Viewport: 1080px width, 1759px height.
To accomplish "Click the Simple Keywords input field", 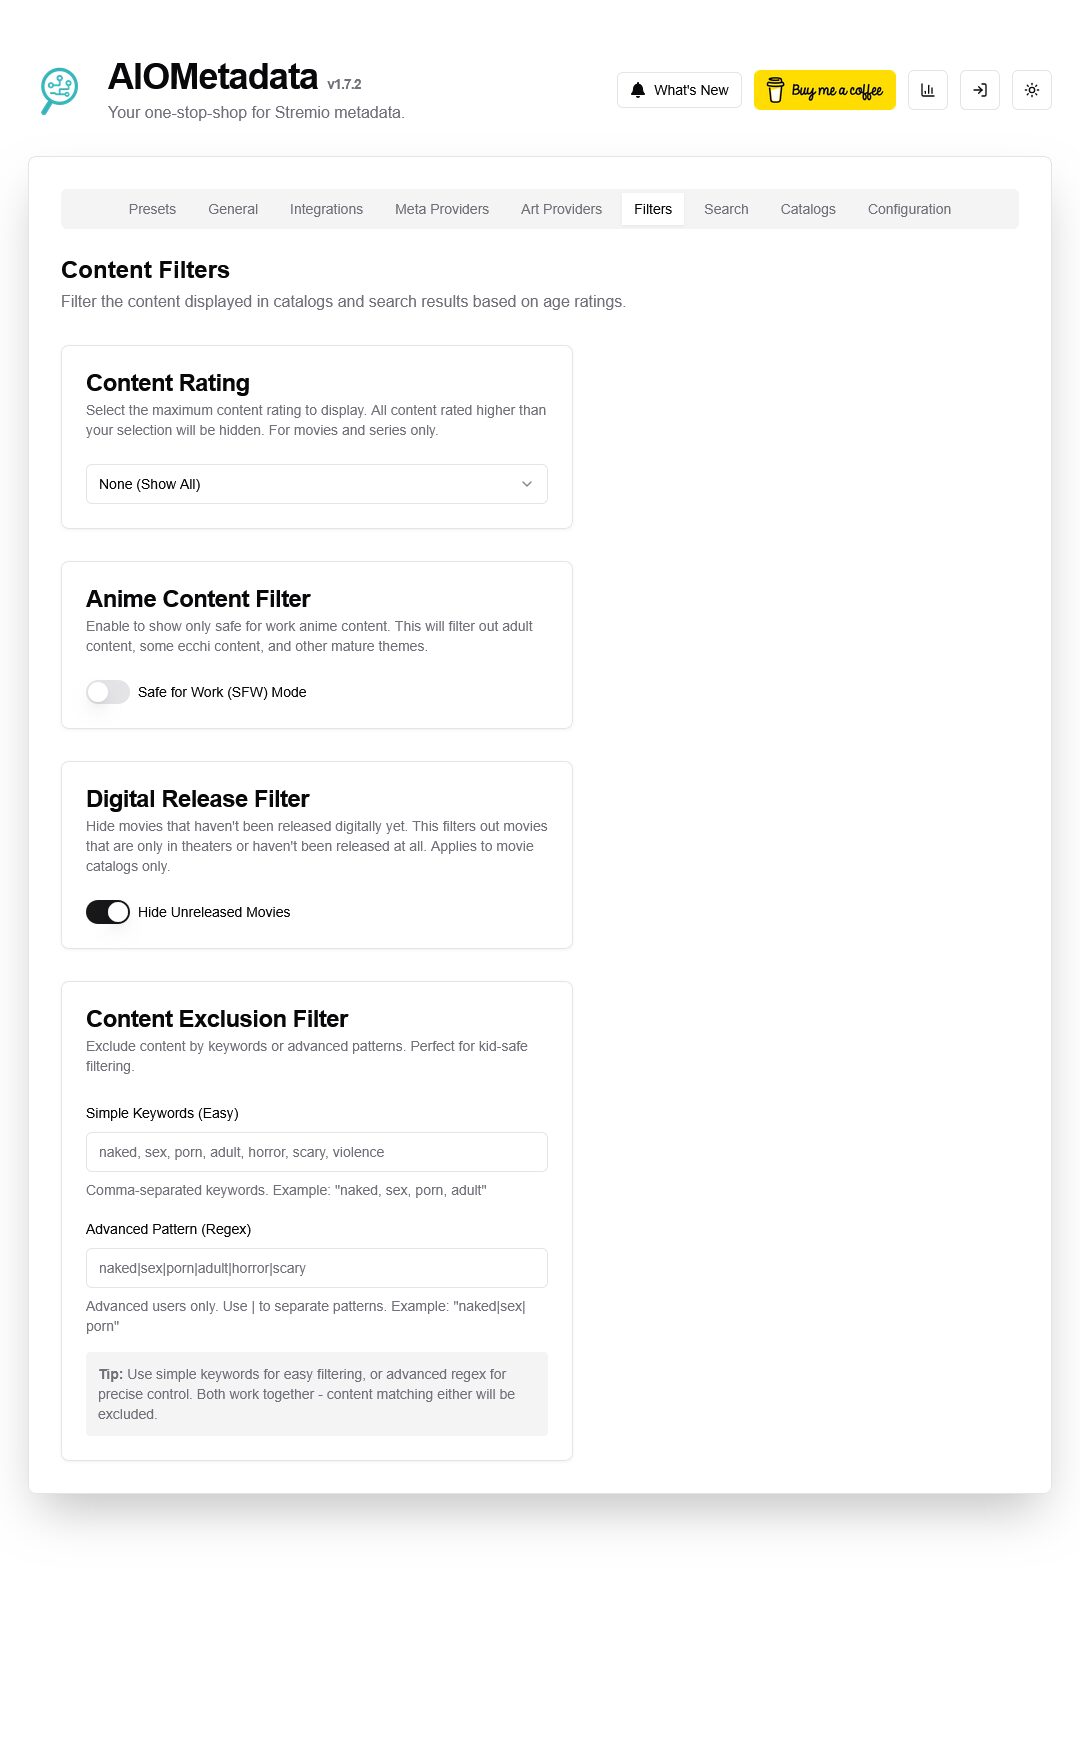I will point(316,1151).
